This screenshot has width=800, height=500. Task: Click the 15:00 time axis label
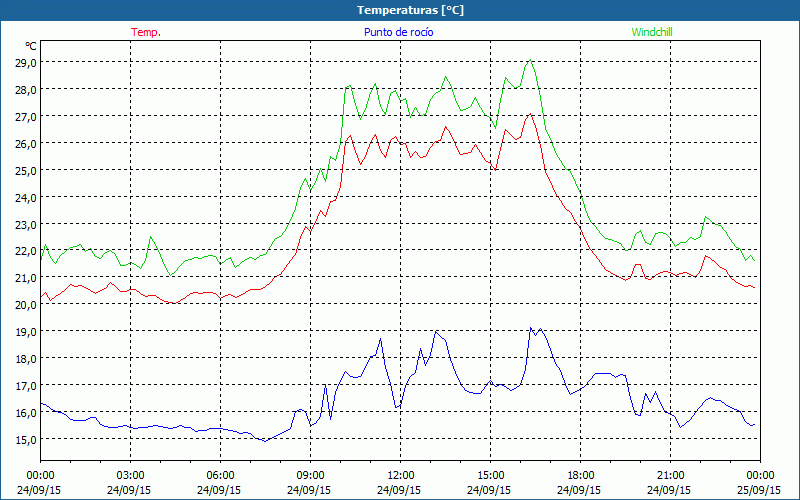tap(490, 476)
